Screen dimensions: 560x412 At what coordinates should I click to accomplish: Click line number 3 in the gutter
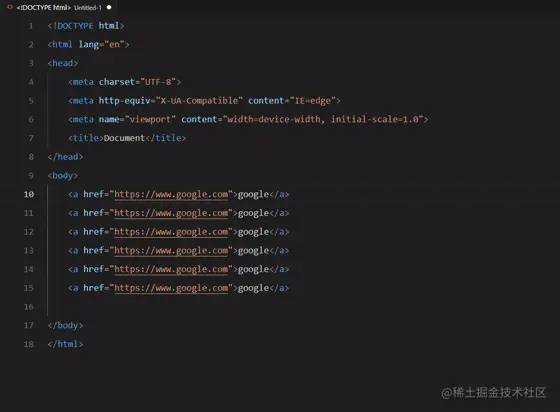[x=31, y=64]
